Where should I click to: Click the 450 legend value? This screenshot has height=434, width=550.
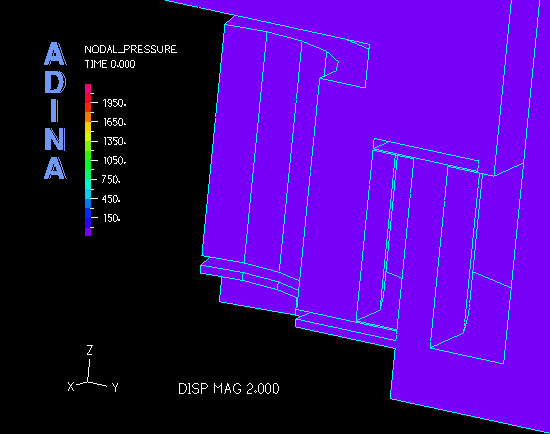point(111,199)
